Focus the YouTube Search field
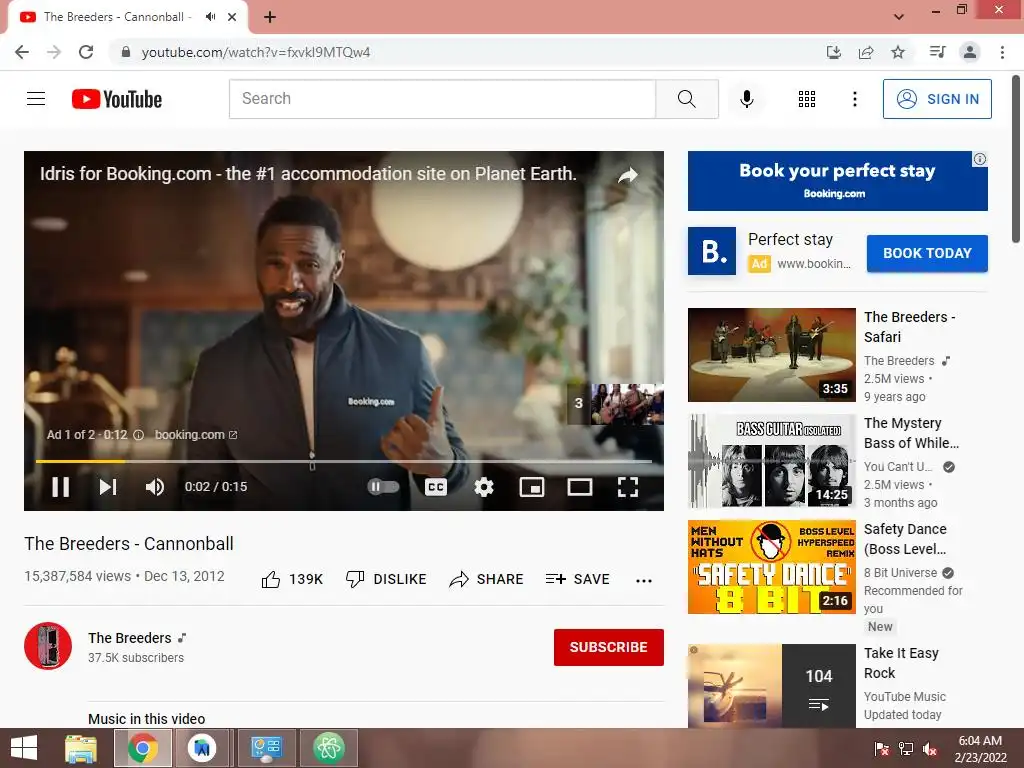The image size is (1024, 768). tap(442, 99)
